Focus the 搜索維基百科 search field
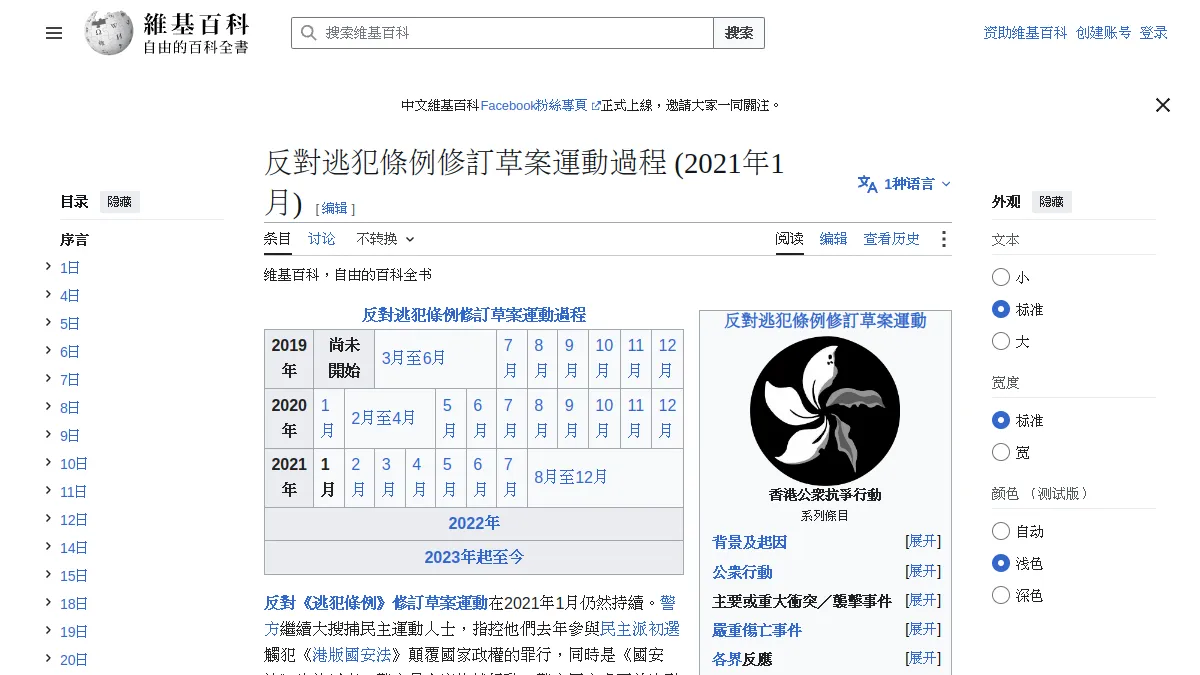 pyautogui.click(x=502, y=33)
